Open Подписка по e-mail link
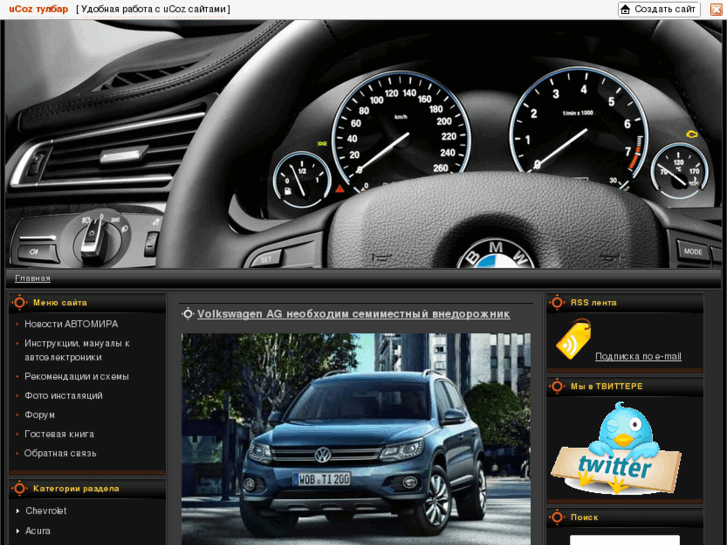 tap(638, 356)
